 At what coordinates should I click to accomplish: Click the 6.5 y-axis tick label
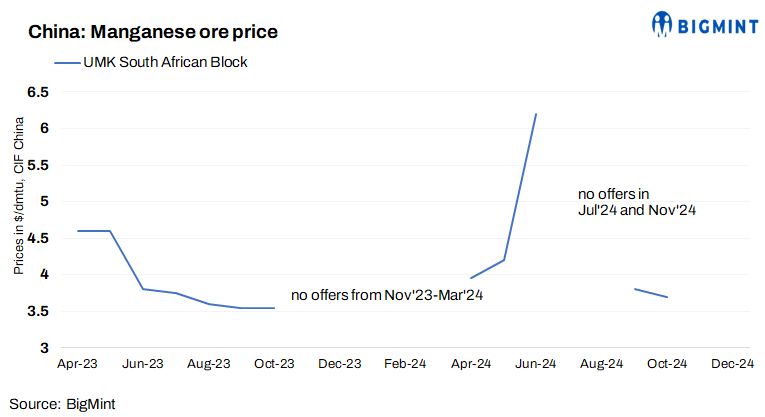[38, 92]
